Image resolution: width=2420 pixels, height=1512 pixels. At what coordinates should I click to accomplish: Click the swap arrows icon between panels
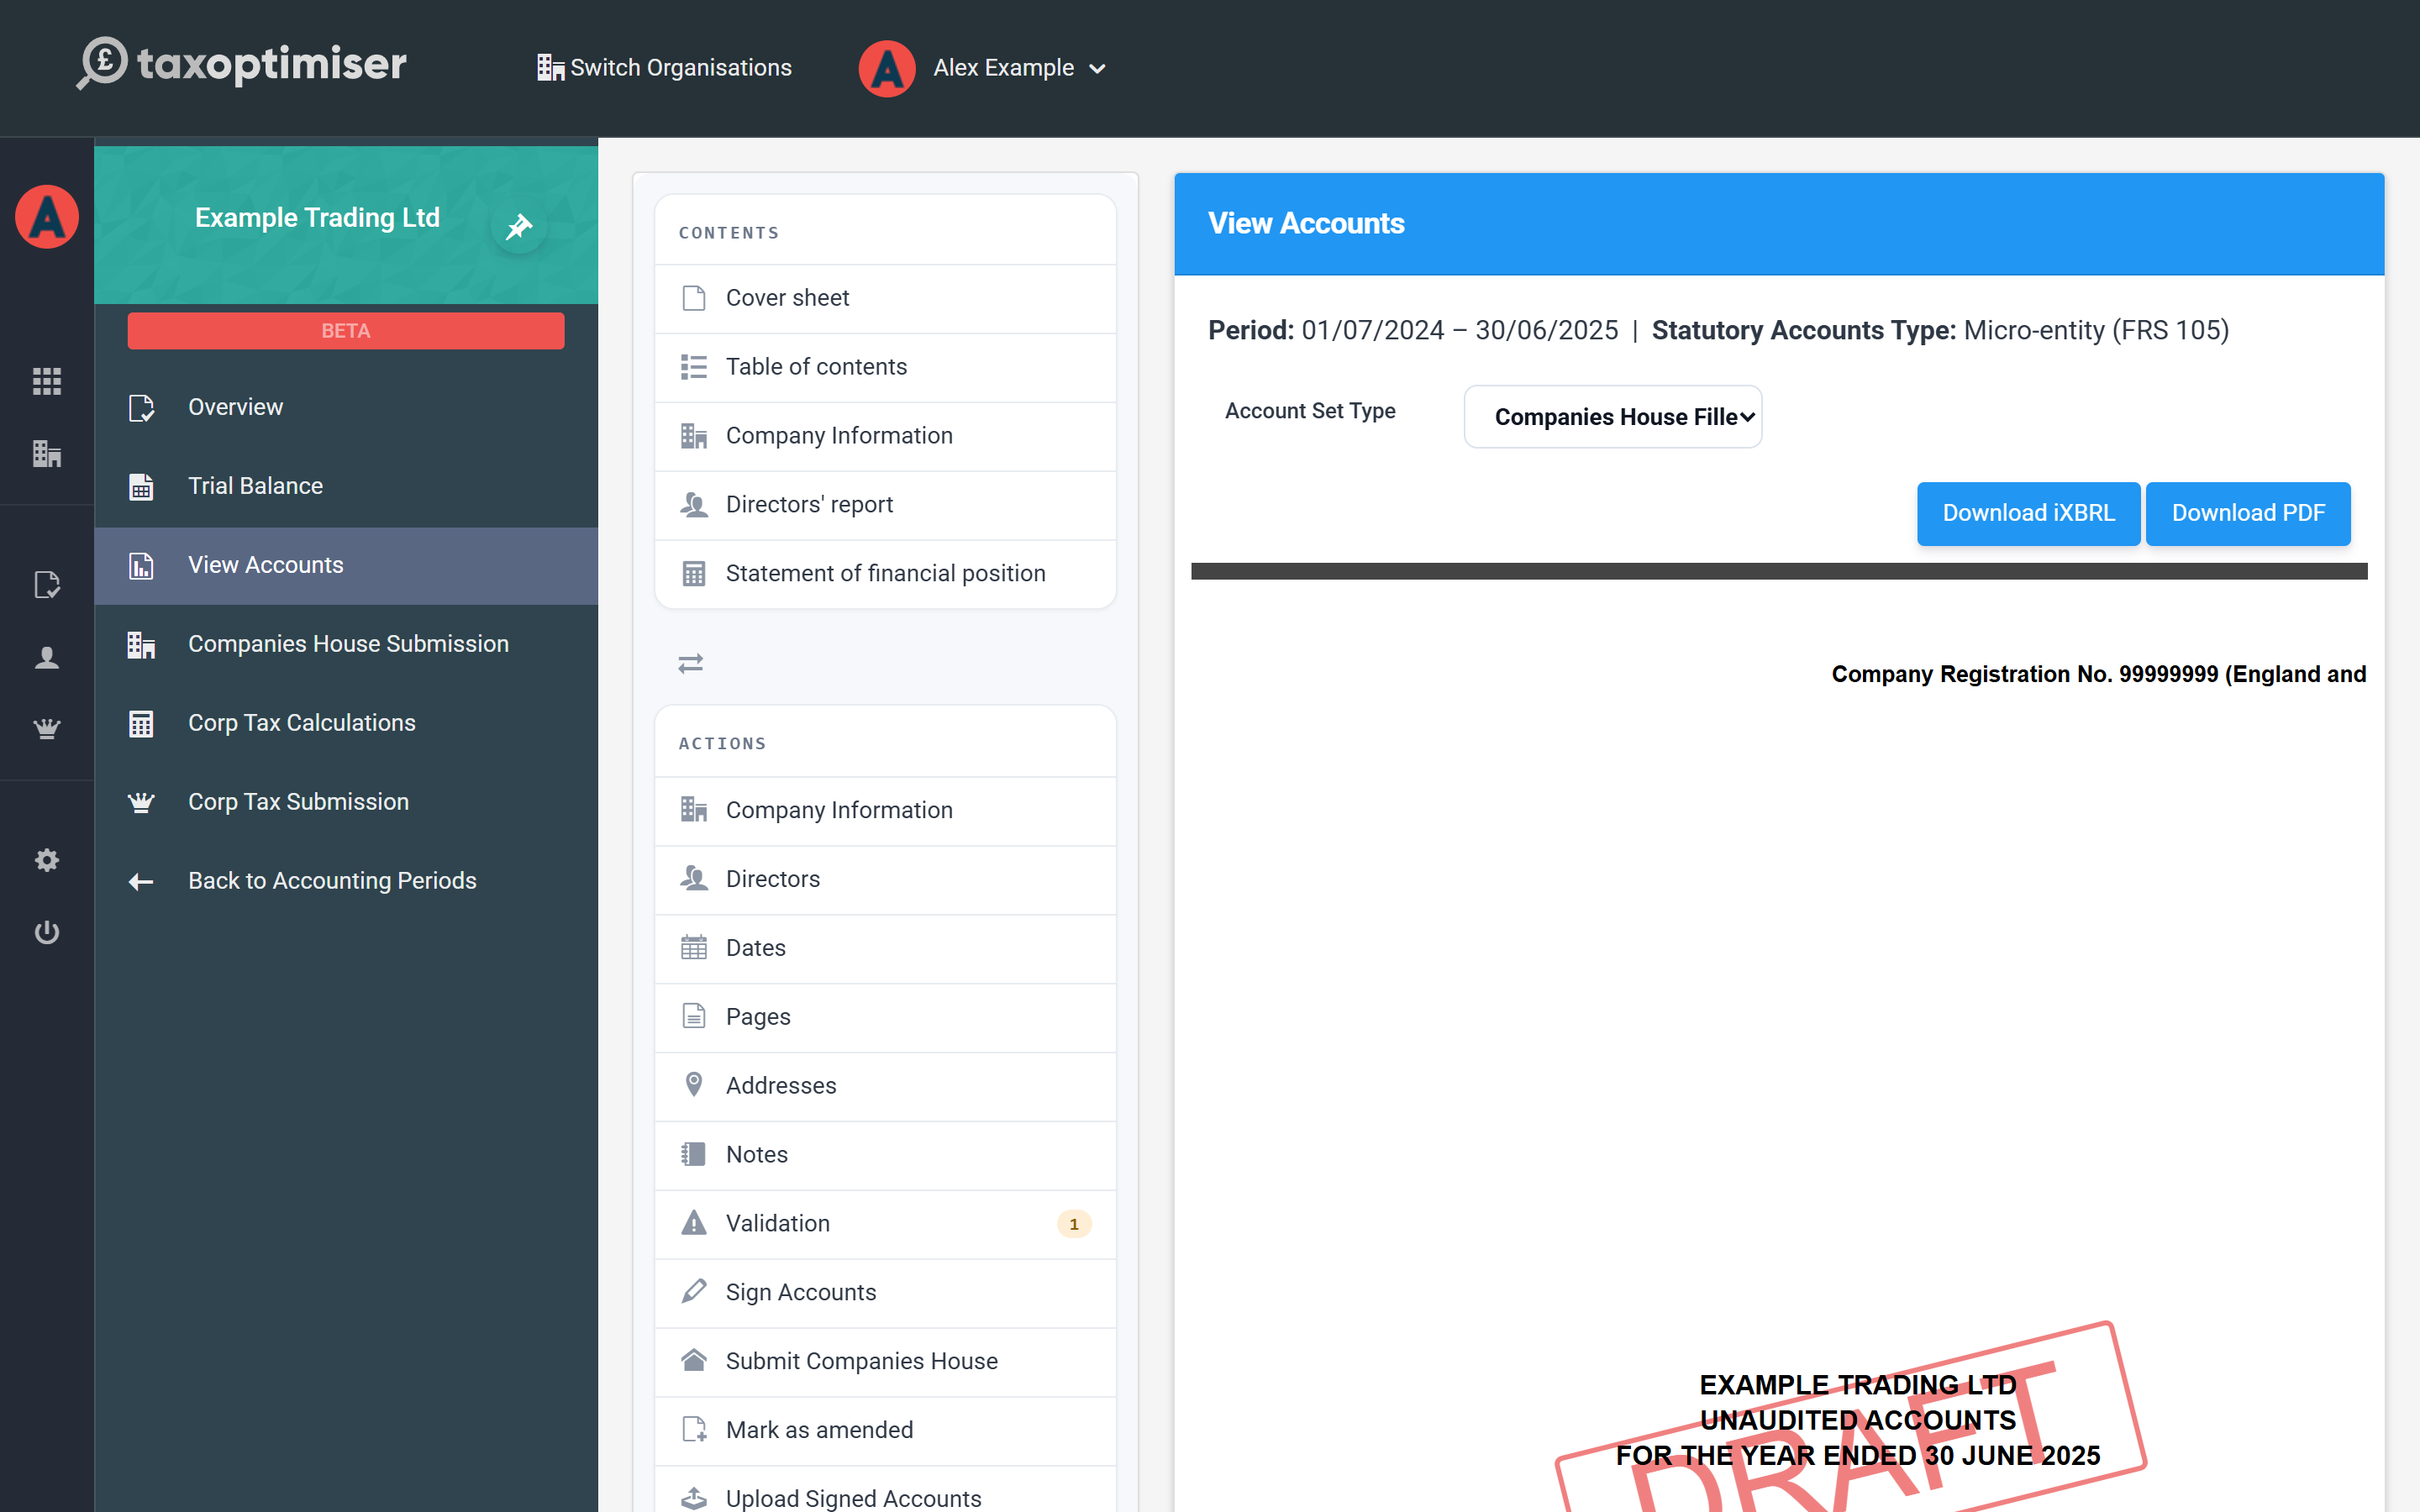coord(690,663)
